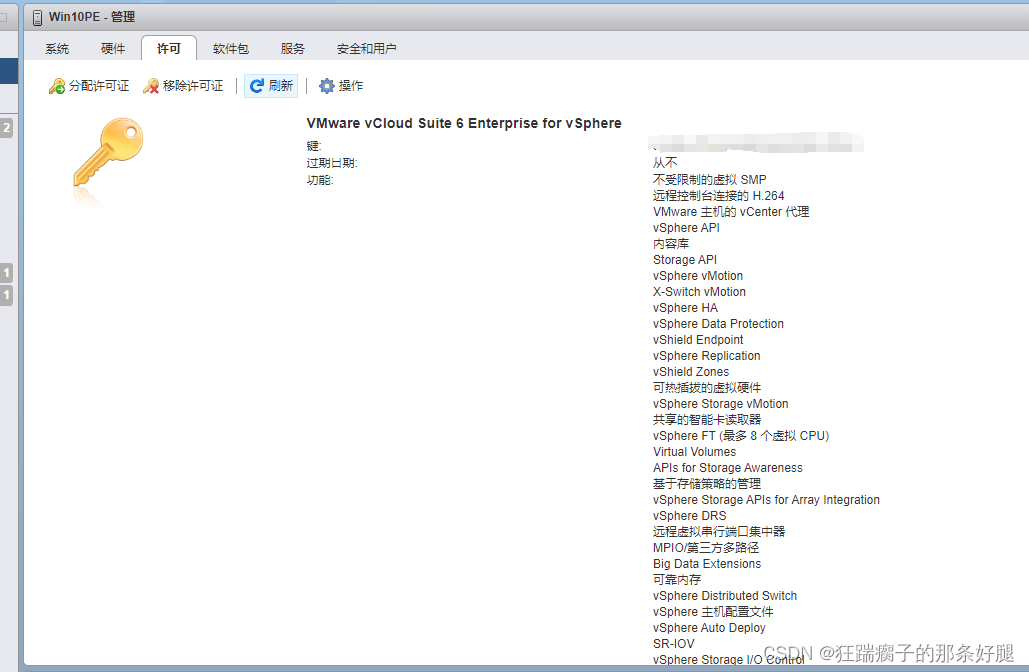This screenshot has height=672, width=1029.
Task: Switch to the 硬件 tab
Action: click(113, 49)
